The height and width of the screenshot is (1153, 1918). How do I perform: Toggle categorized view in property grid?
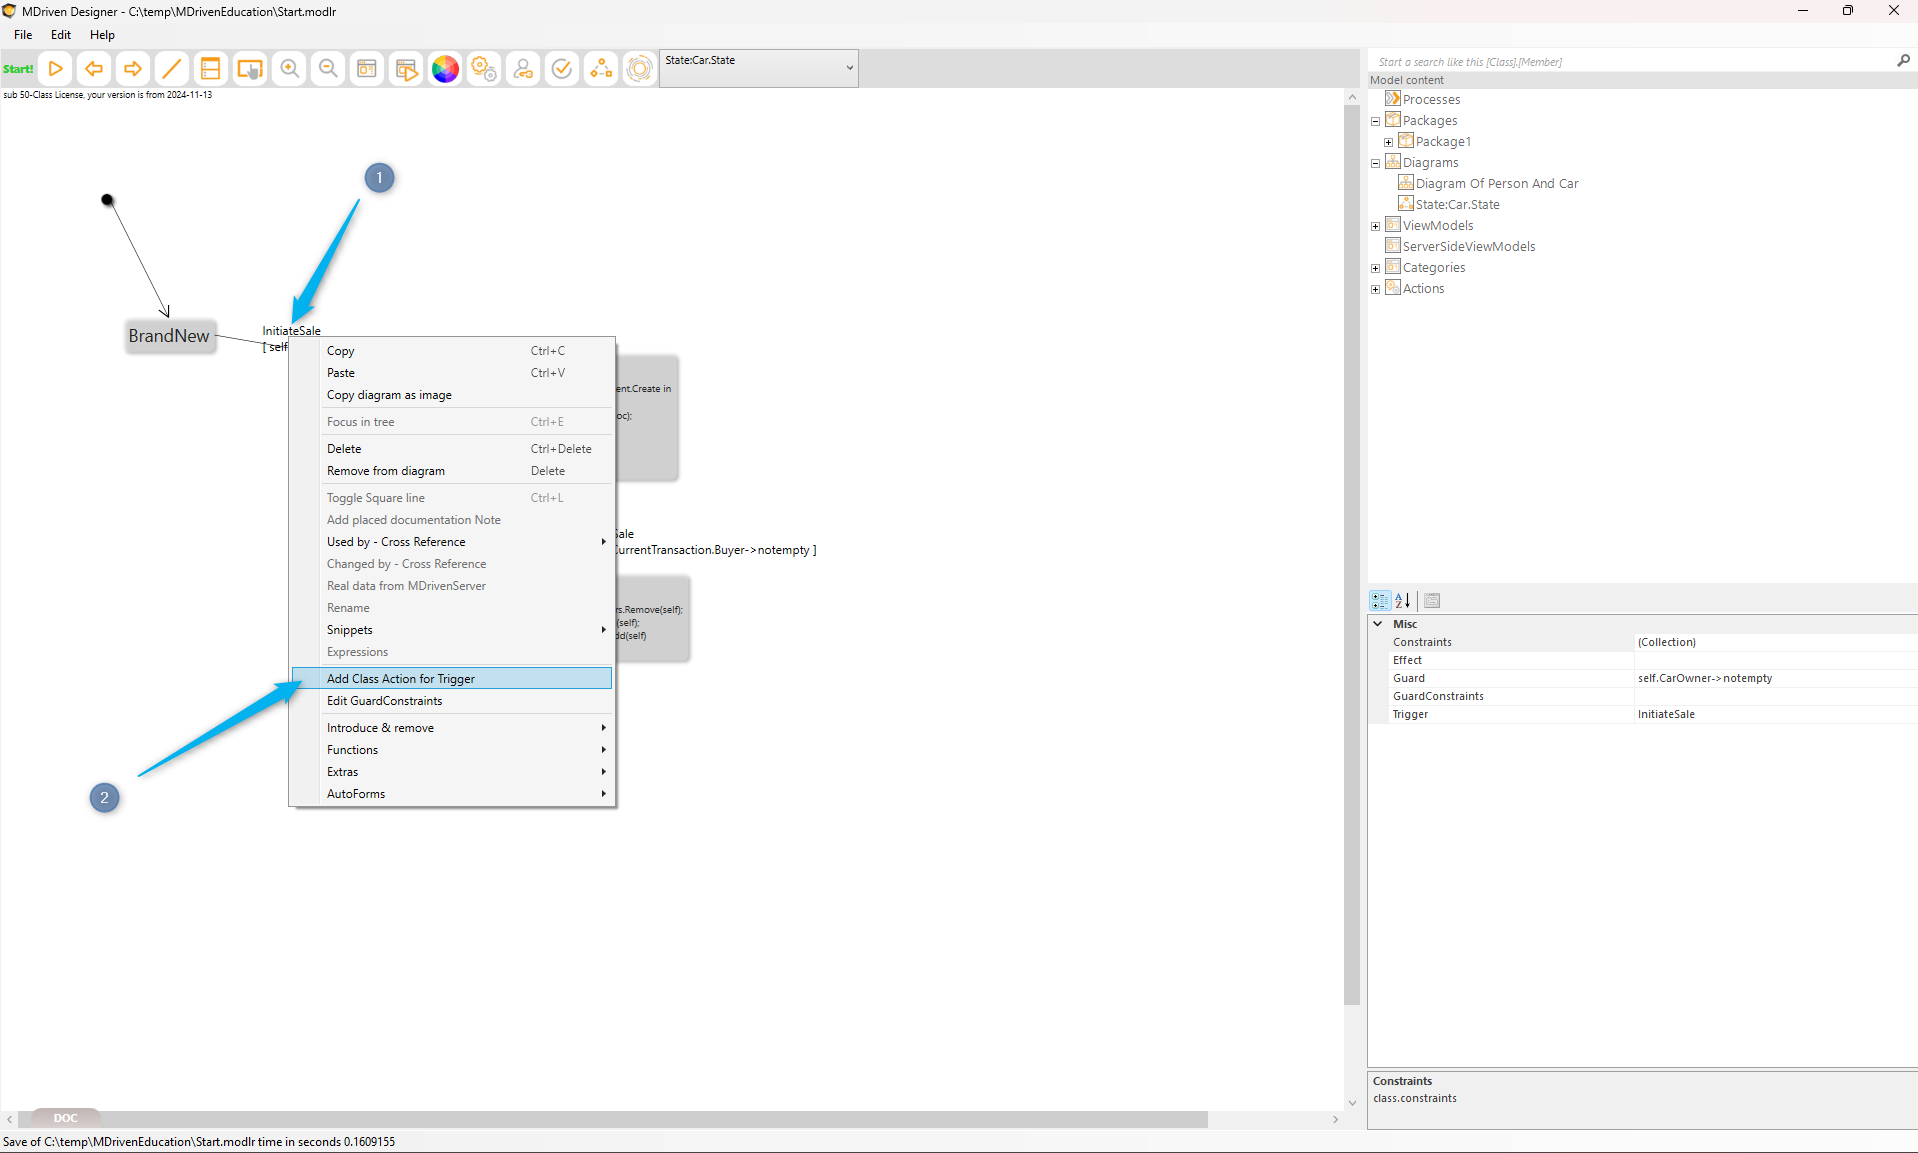[1380, 601]
